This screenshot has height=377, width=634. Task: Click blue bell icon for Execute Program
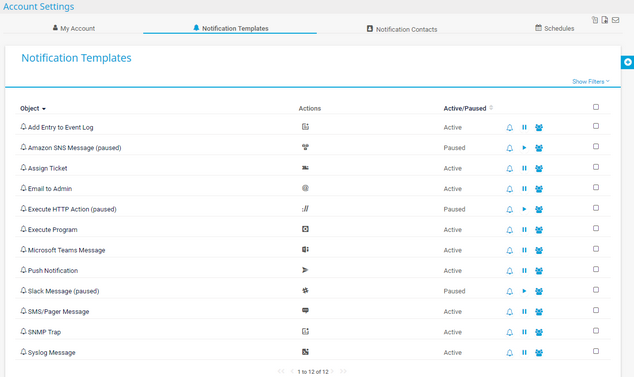(x=509, y=230)
